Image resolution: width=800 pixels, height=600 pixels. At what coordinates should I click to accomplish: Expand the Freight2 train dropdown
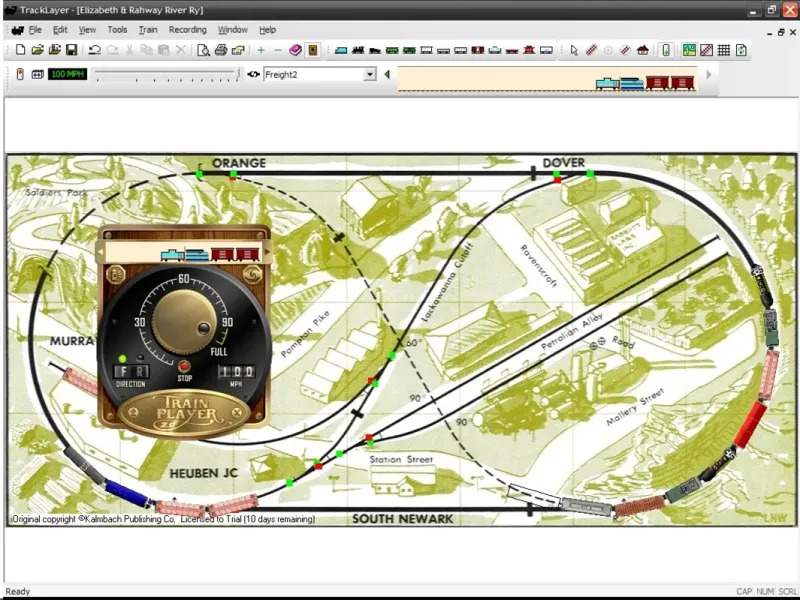(370, 74)
